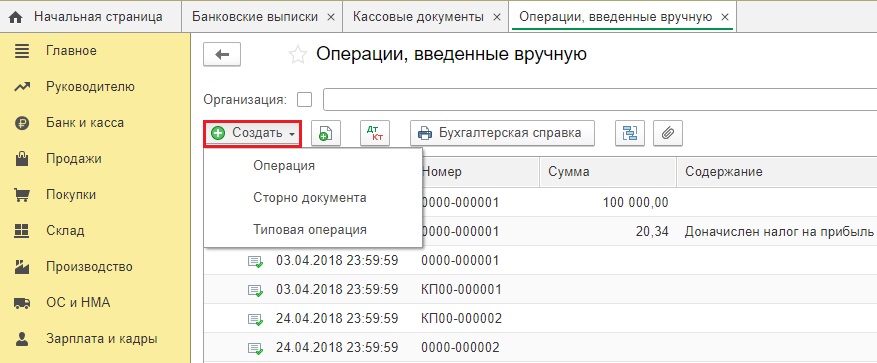Close the Кассовые документы tab
This screenshot has height=363, width=877.
(496, 17)
